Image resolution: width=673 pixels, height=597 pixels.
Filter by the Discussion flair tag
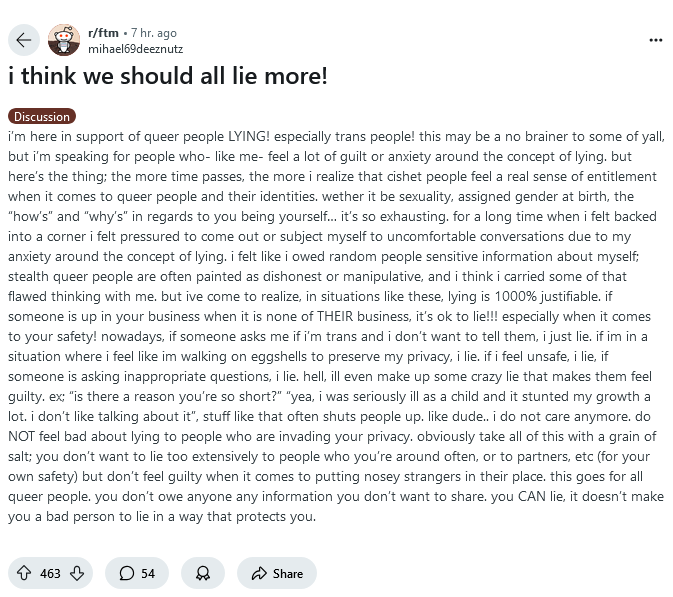tap(41, 117)
